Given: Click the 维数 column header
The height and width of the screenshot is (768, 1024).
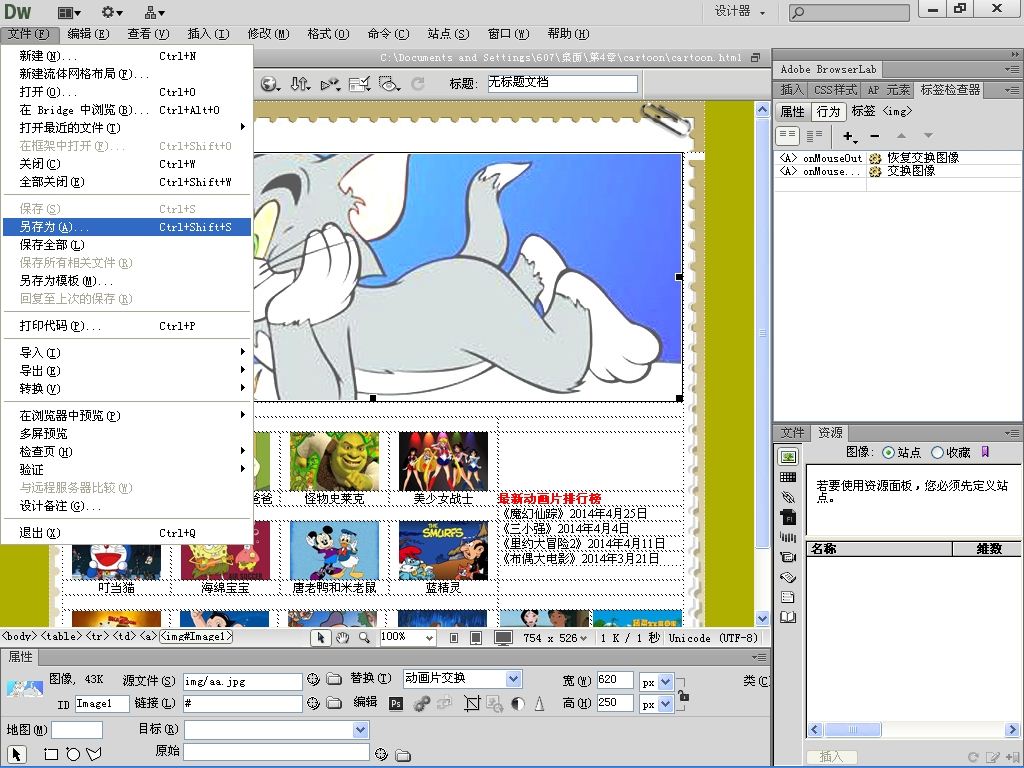Looking at the screenshot, I should 987,549.
